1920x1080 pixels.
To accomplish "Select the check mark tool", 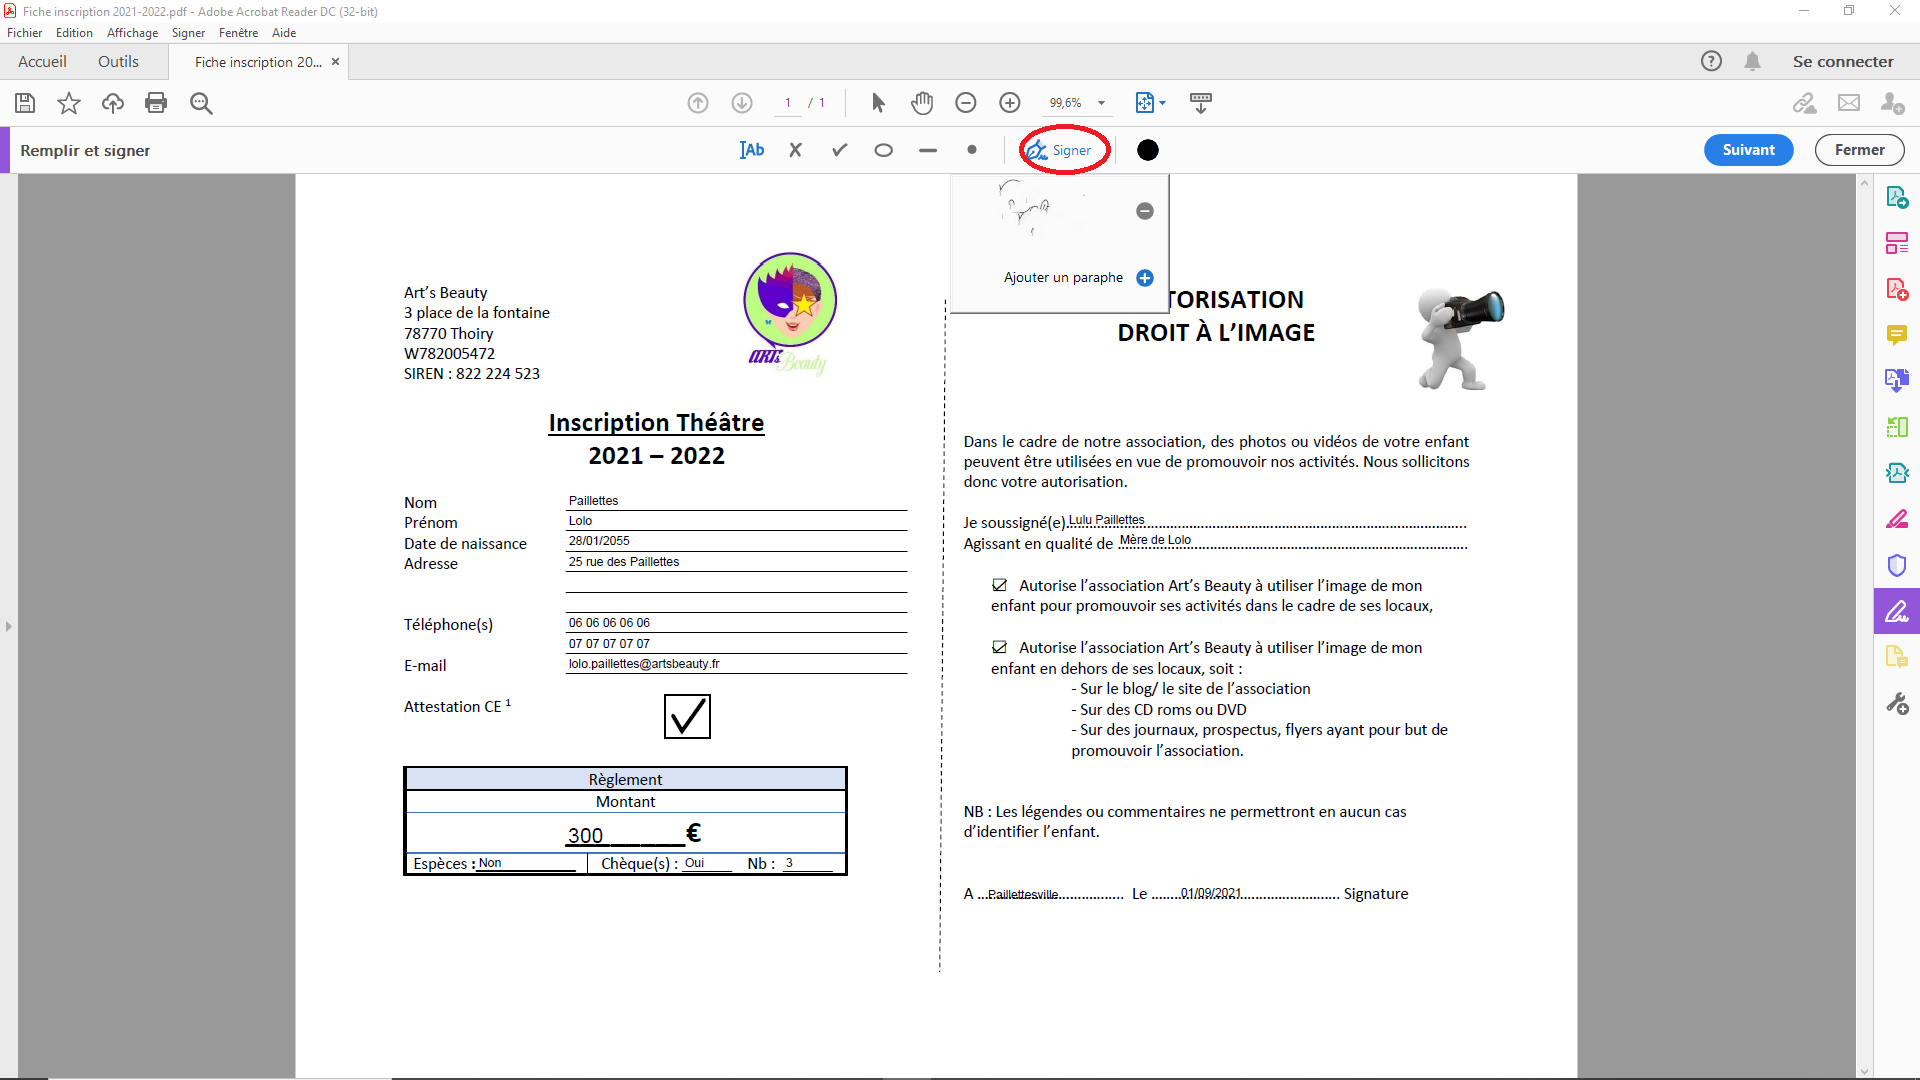I will (x=840, y=150).
